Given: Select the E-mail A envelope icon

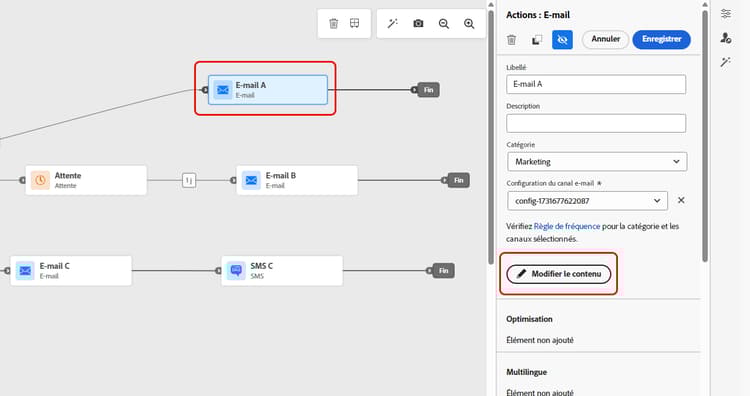Looking at the screenshot, I should coord(222,90).
